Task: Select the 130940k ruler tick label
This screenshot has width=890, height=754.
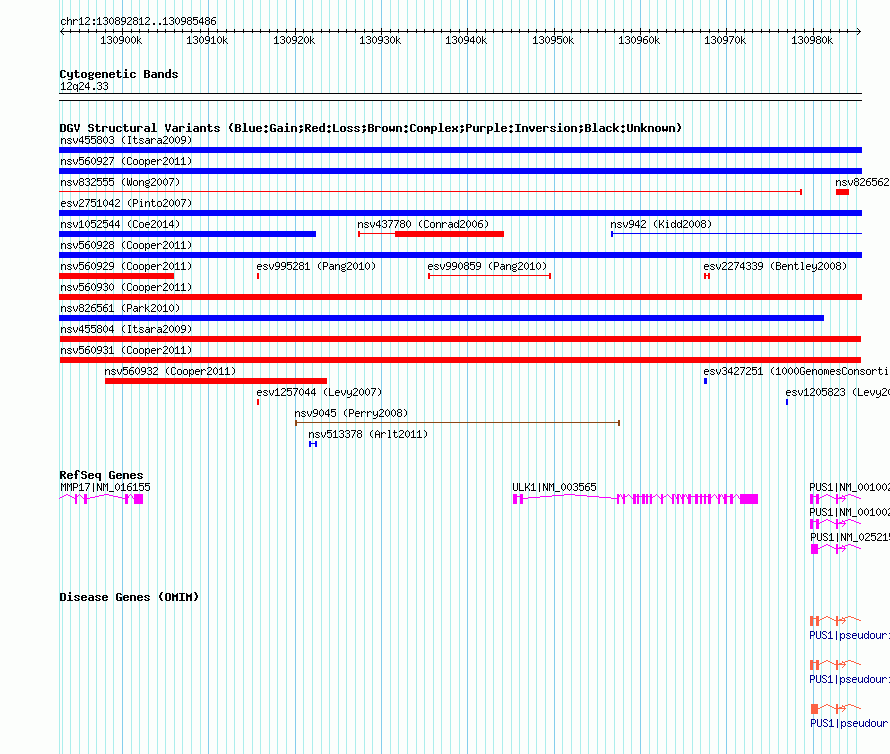Action: pyautogui.click(x=466, y=40)
